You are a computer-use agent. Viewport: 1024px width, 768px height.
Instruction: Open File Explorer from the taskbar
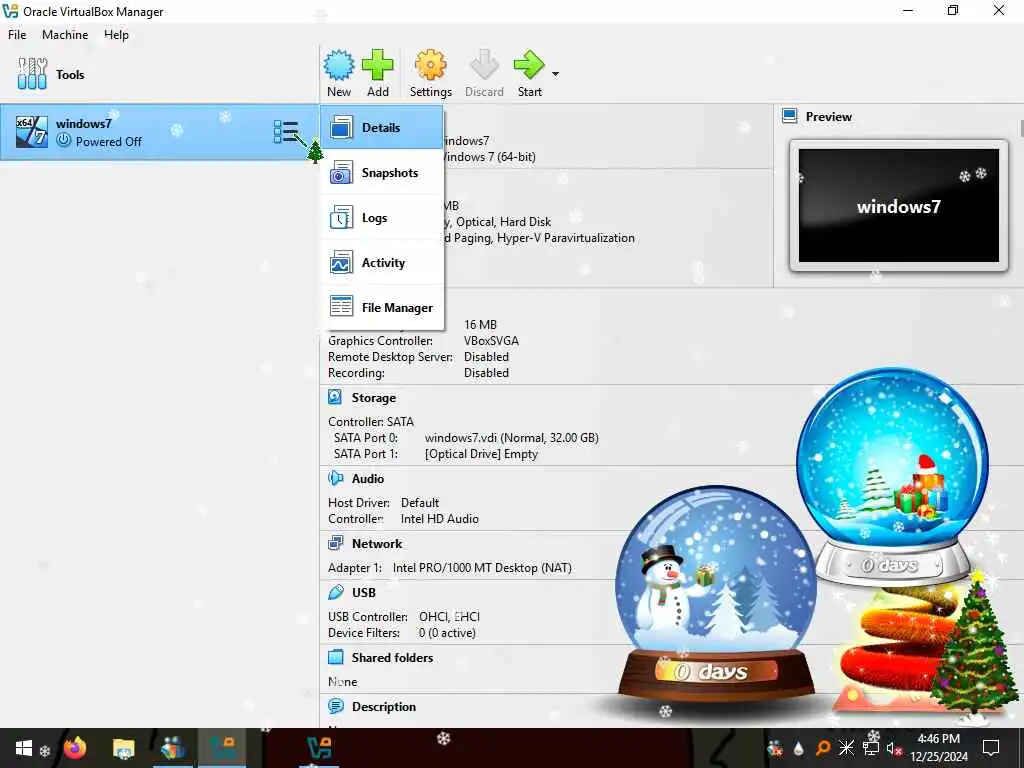(123, 748)
